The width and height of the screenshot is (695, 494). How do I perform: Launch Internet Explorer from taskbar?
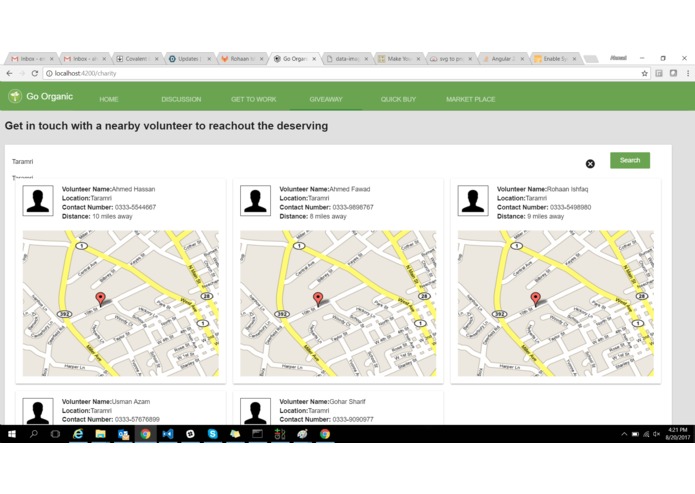pyautogui.click(x=78, y=434)
